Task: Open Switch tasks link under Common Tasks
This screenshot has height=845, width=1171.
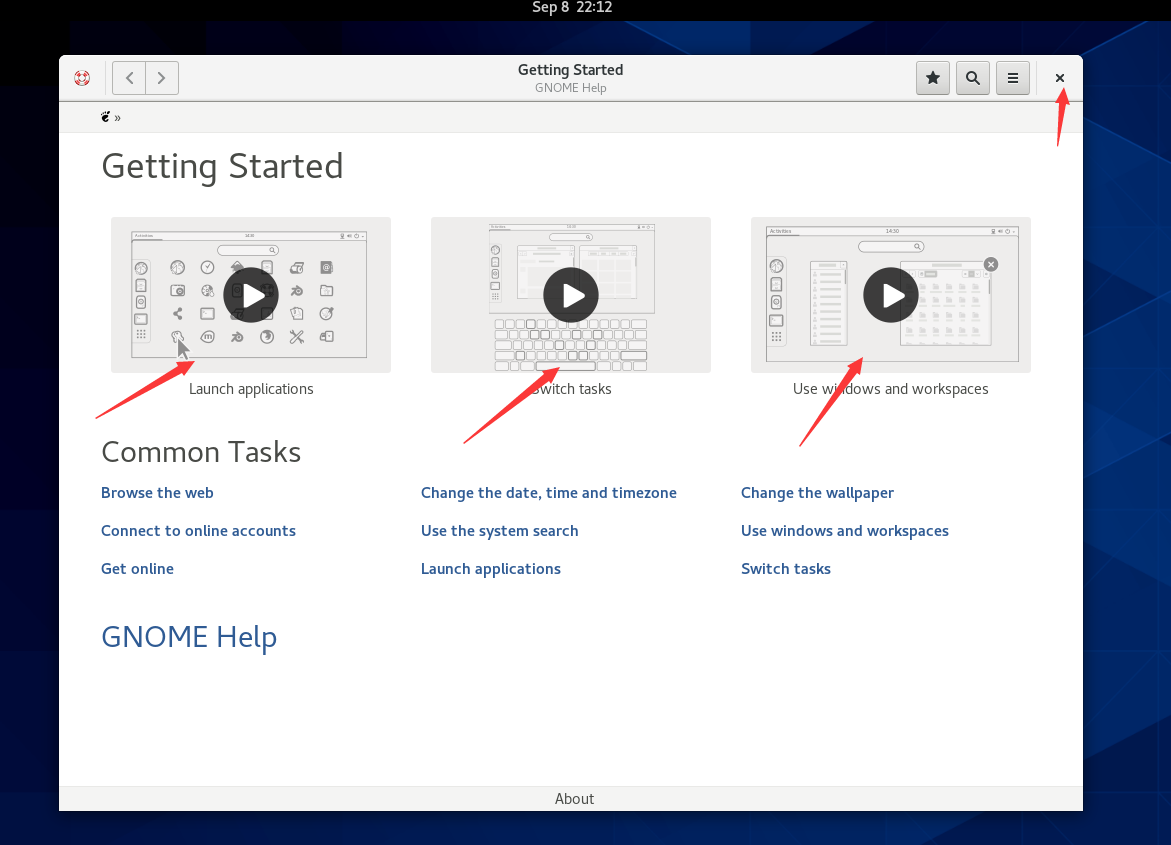Action: coord(786,569)
